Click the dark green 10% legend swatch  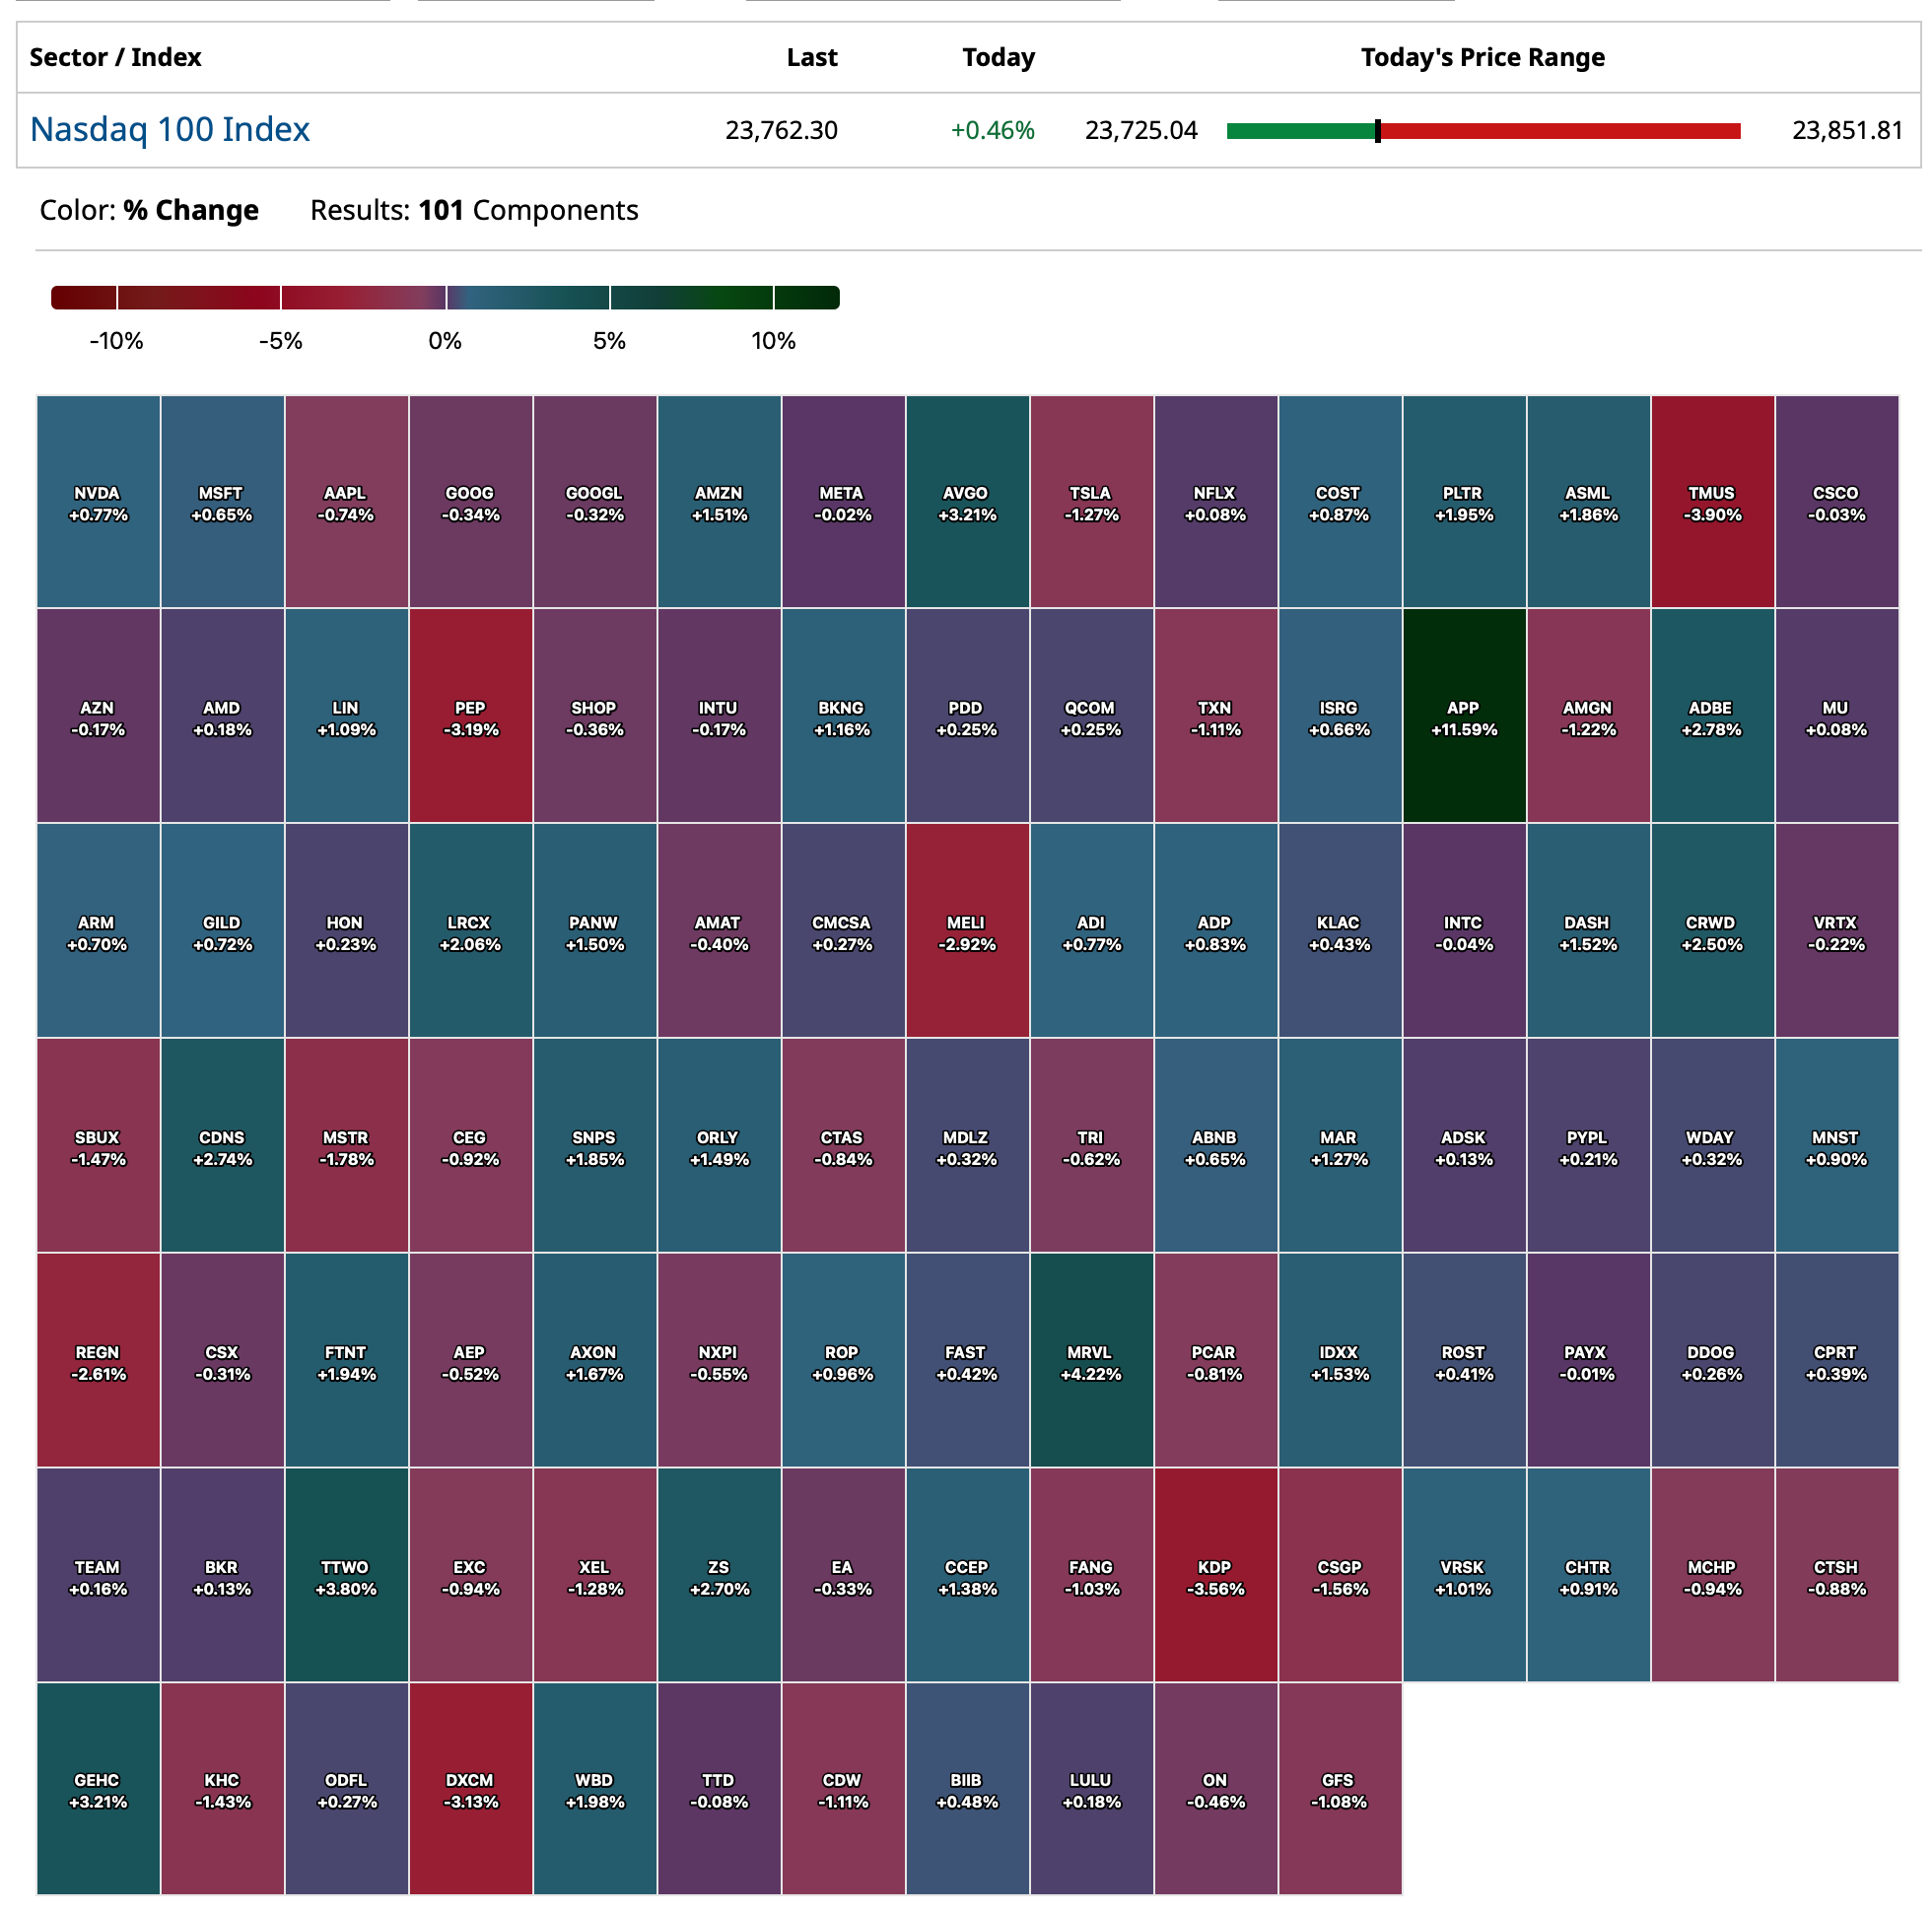tap(806, 298)
